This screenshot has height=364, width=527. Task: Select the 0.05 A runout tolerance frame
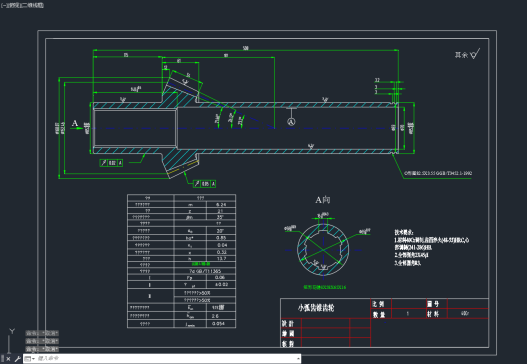[x=204, y=184]
